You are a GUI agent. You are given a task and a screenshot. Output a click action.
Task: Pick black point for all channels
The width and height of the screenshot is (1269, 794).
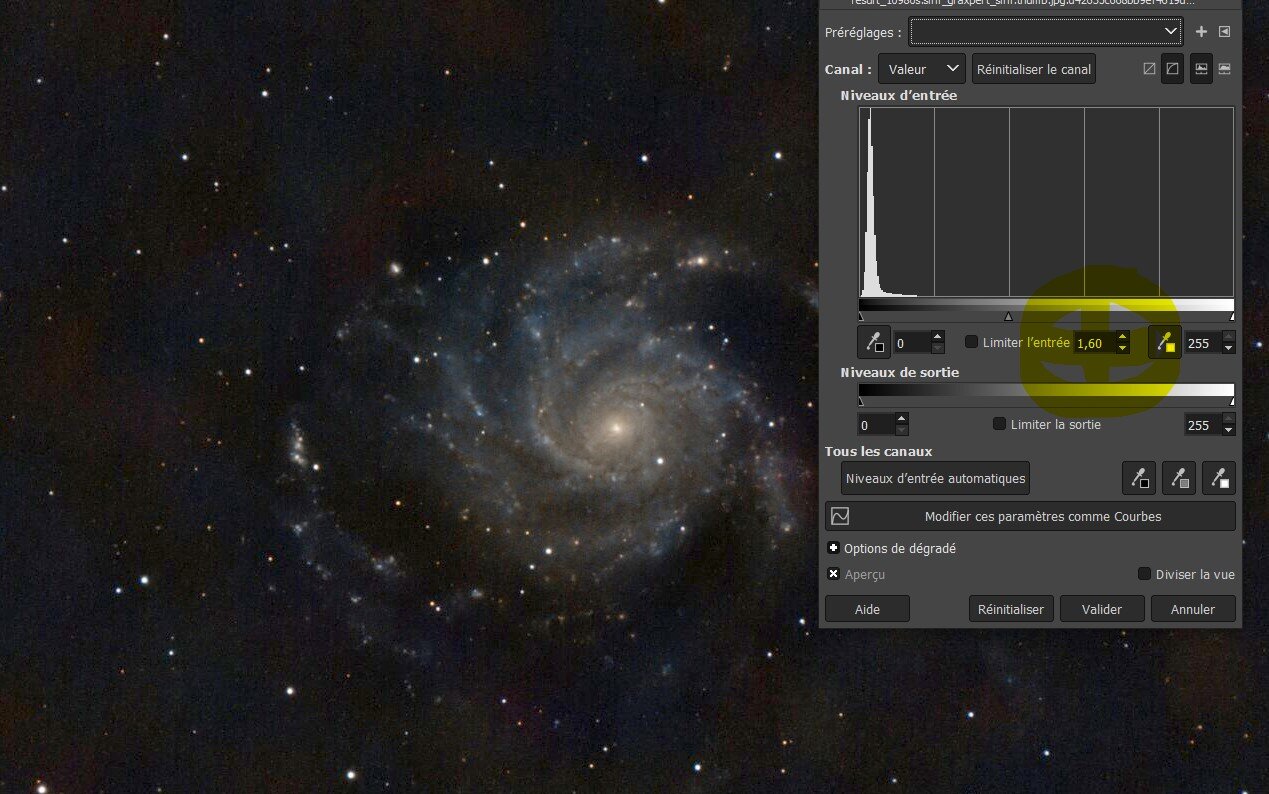click(x=1139, y=478)
